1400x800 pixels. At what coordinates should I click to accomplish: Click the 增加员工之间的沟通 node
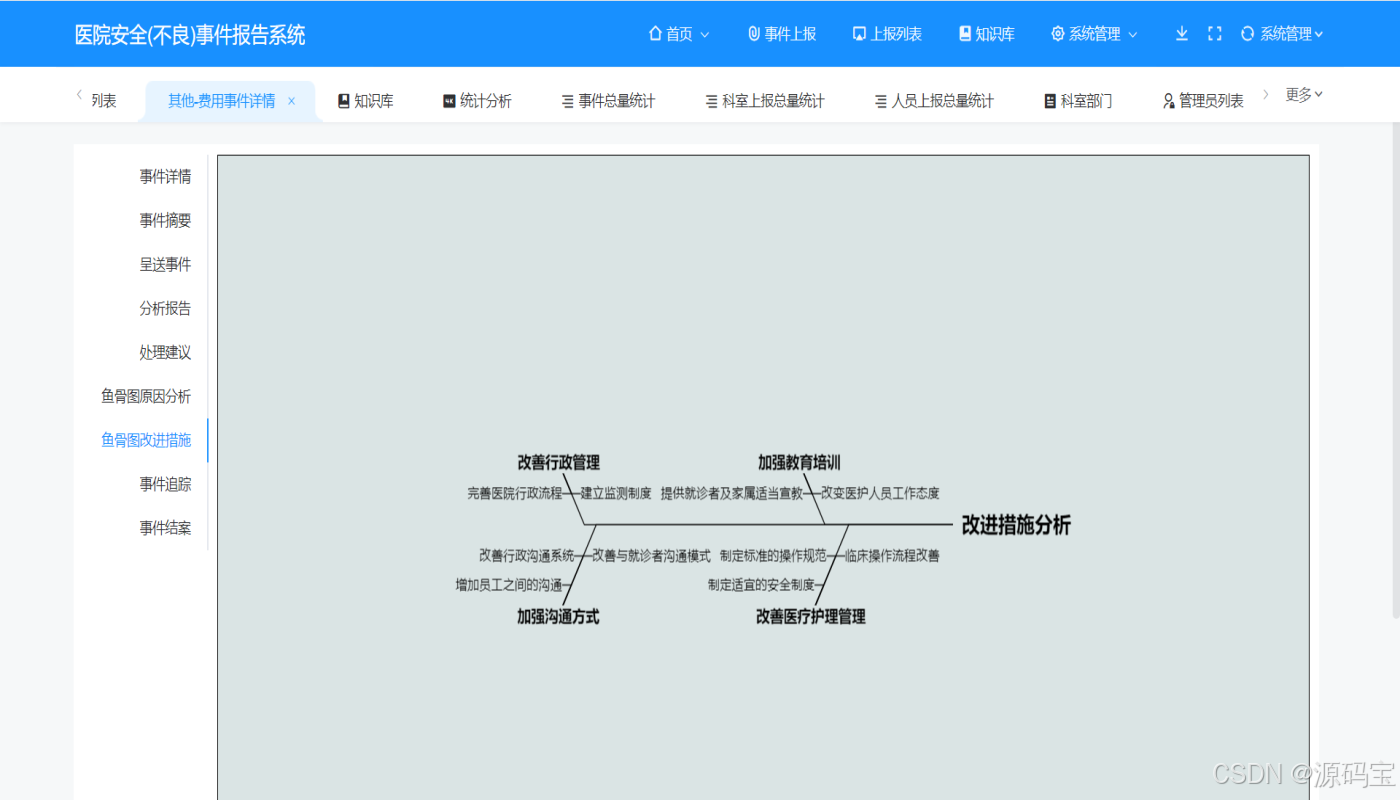coord(509,585)
